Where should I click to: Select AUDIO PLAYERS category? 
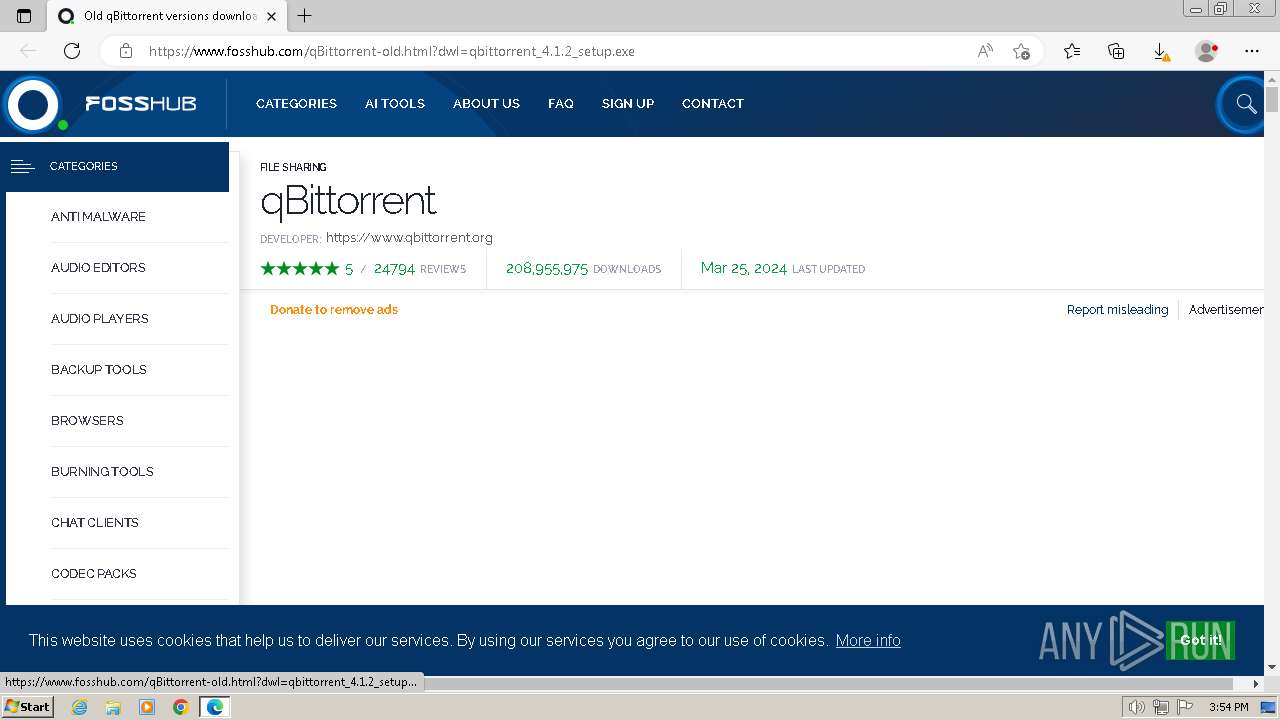pos(100,319)
